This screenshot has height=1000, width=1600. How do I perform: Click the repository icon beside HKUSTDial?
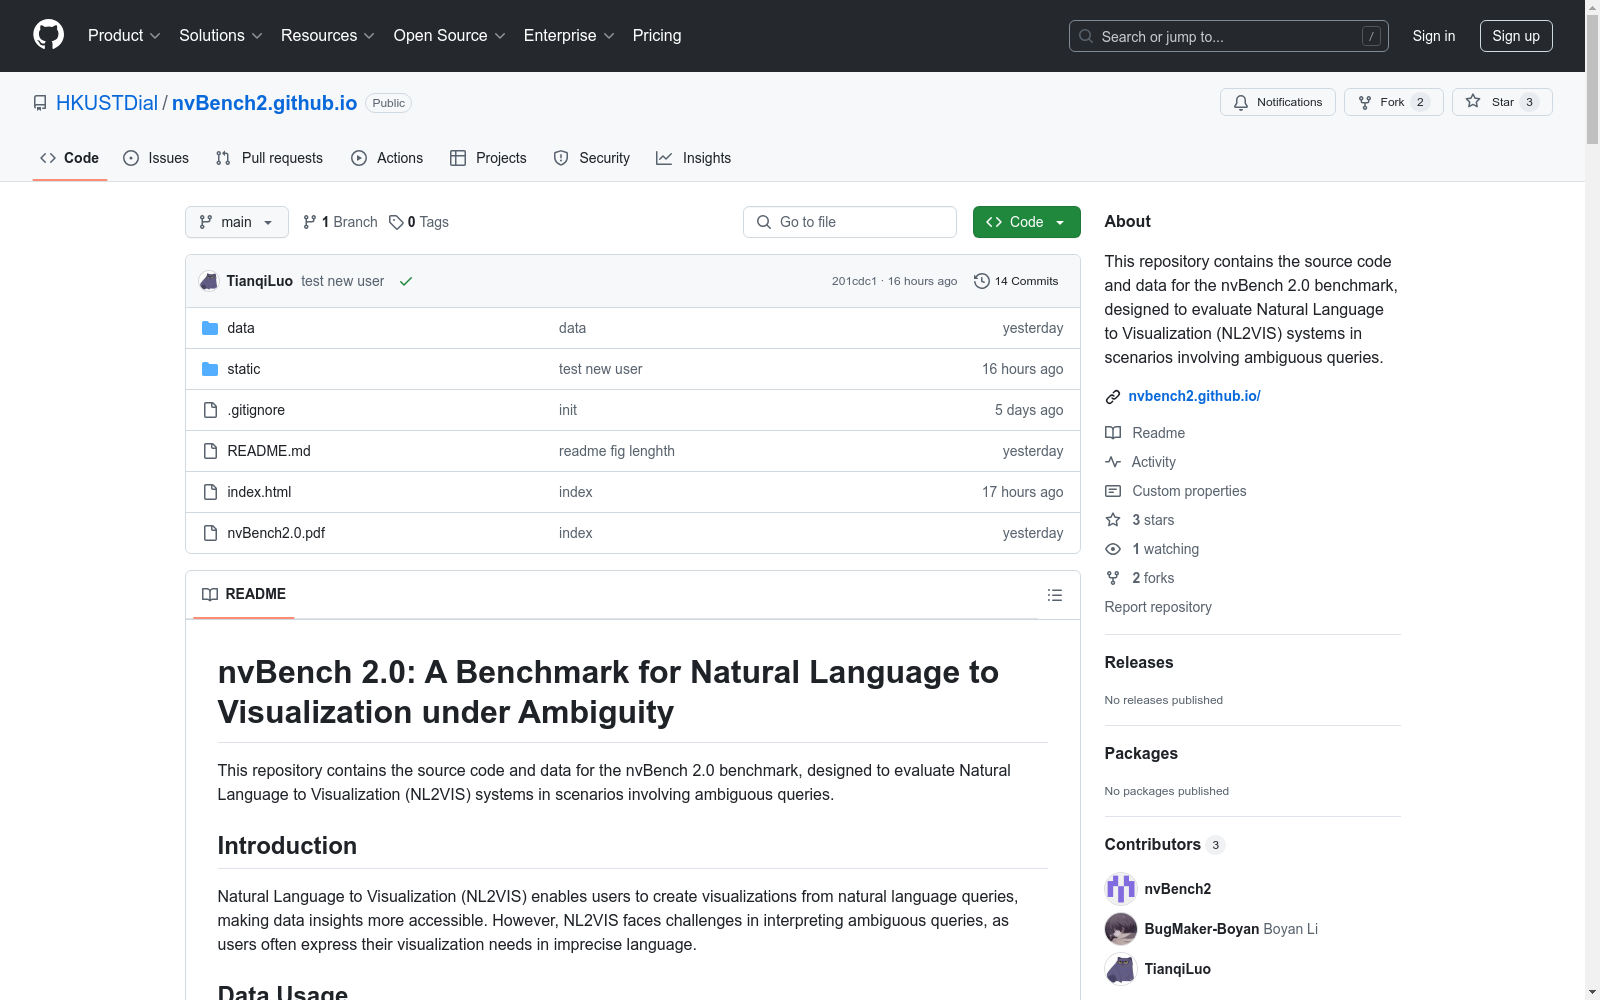tap(40, 103)
